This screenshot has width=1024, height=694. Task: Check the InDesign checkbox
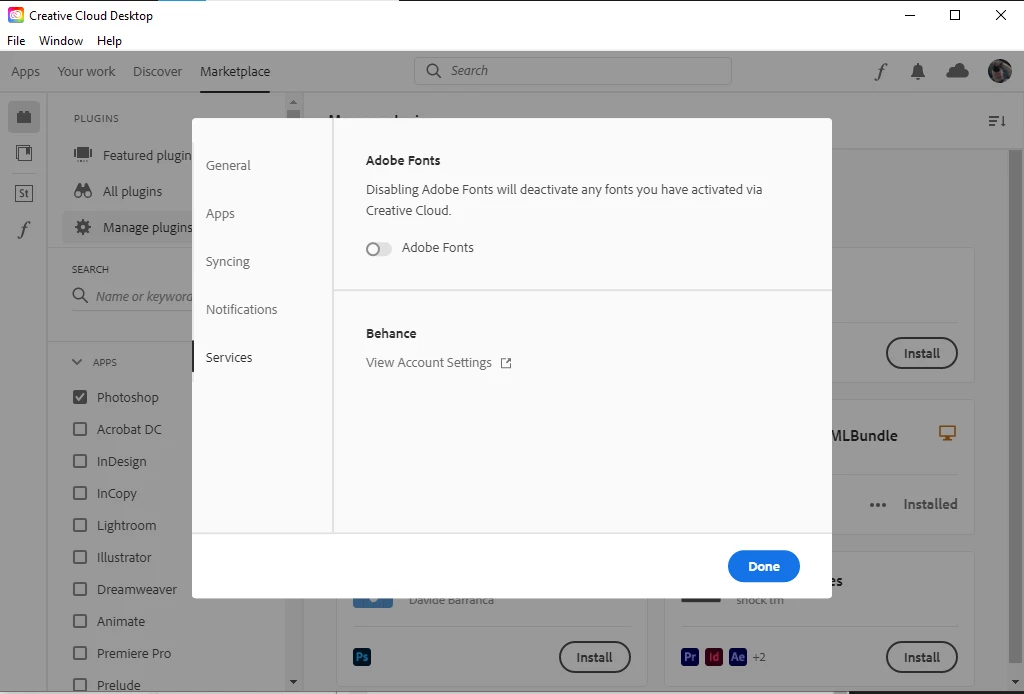click(x=80, y=461)
